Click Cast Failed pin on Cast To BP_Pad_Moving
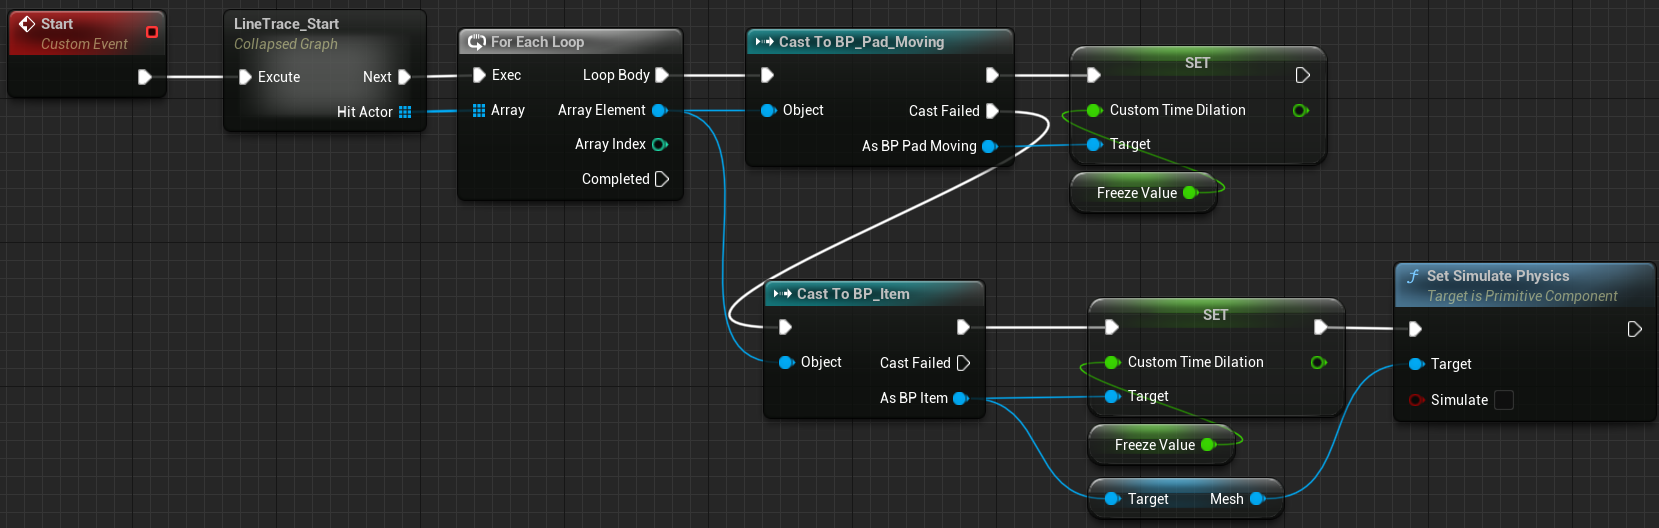Screen dimensions: 1659x528 pyautogui.click(x=992, y=111)
